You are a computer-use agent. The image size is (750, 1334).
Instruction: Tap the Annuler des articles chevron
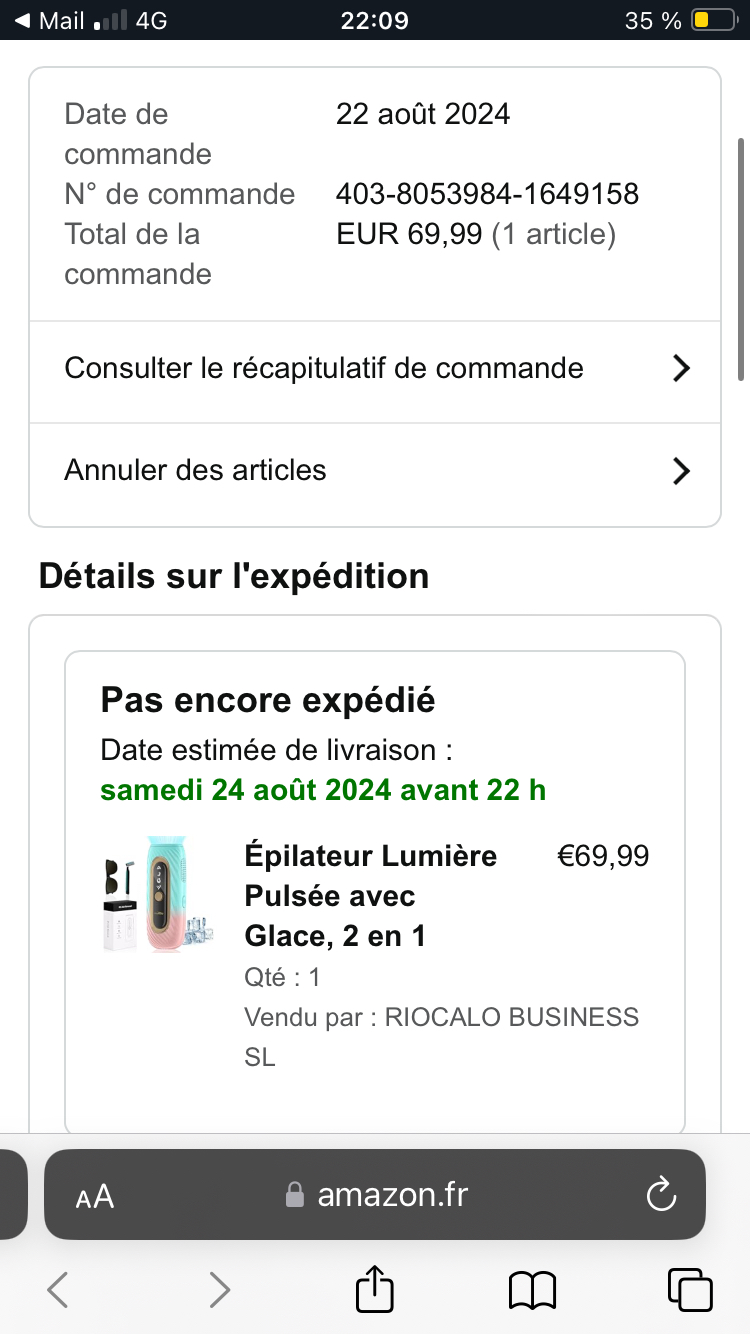point(681,471)
